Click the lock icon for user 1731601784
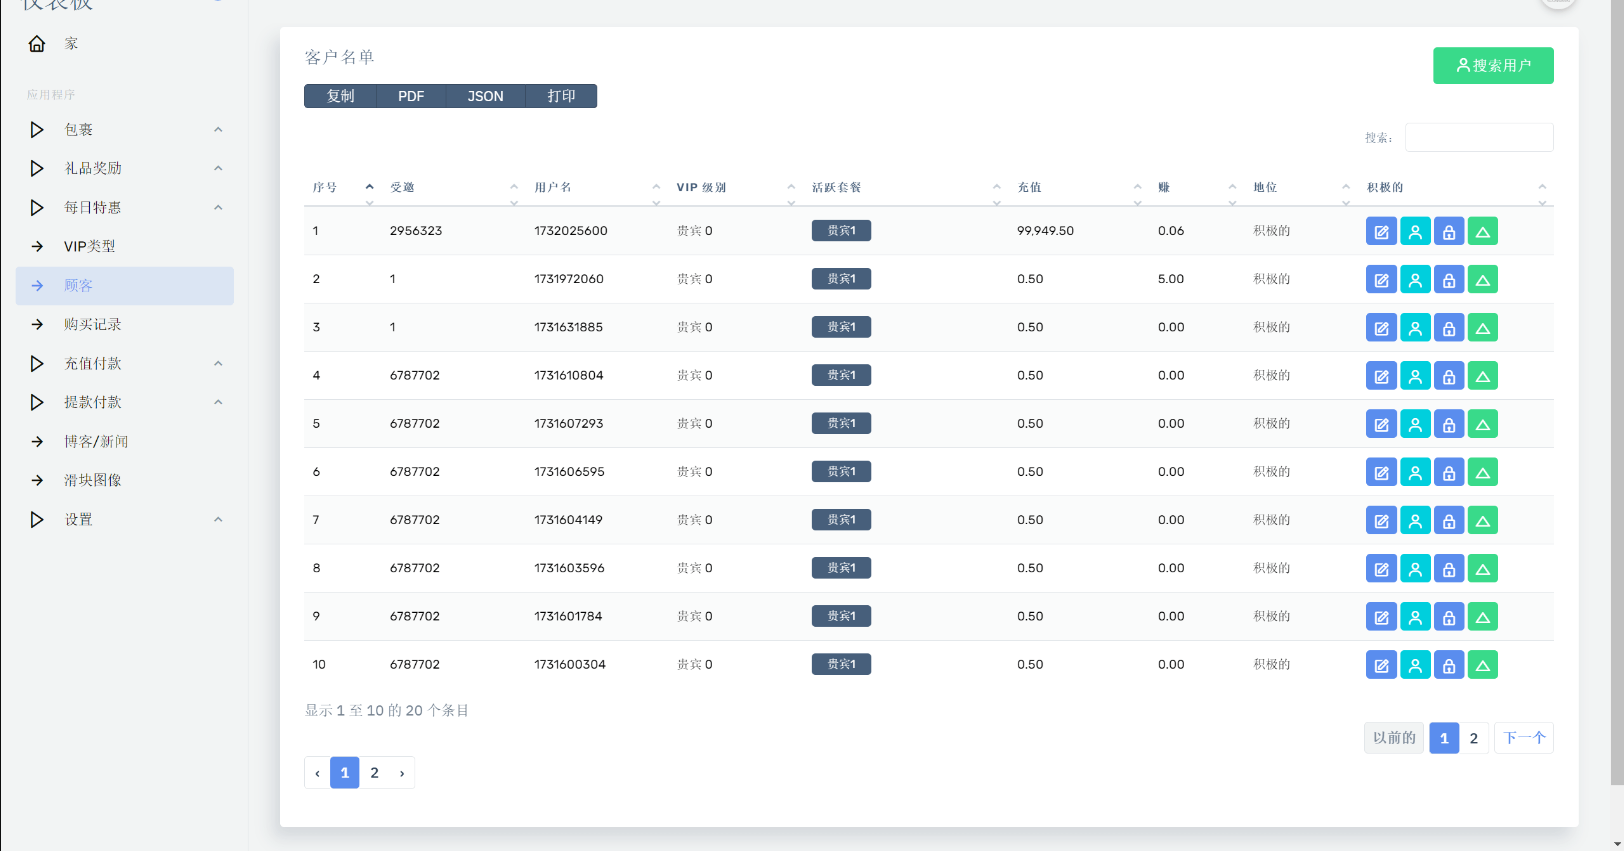 coord(1449,617)
